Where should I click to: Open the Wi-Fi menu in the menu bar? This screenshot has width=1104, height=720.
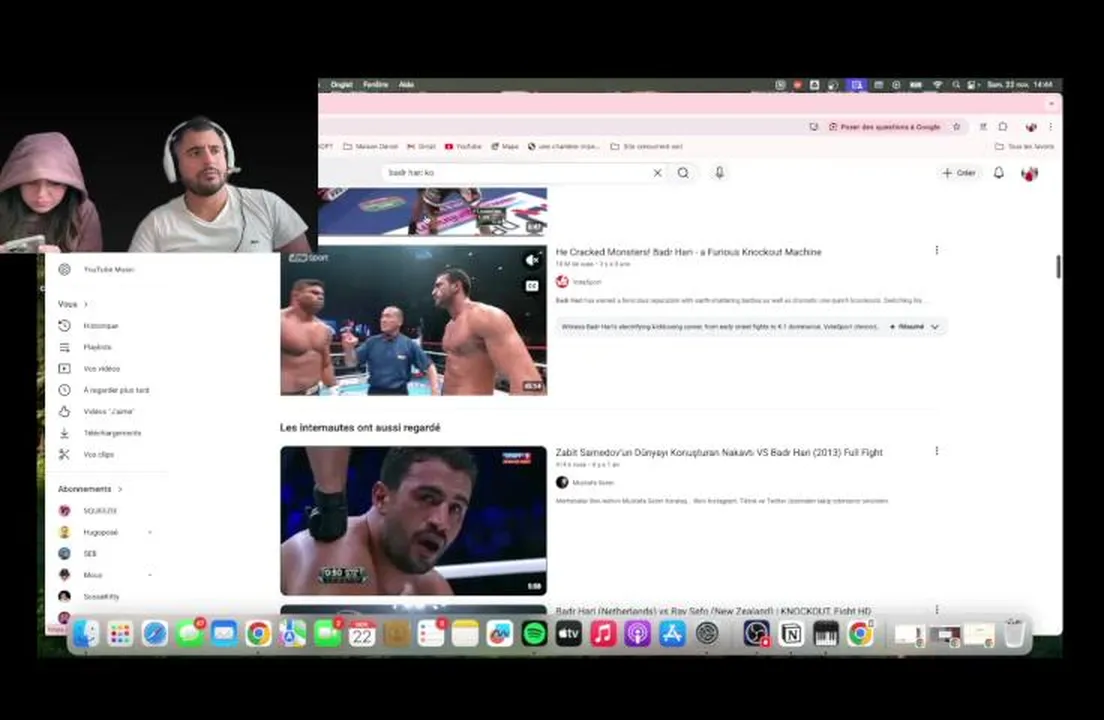coord(937,84)
